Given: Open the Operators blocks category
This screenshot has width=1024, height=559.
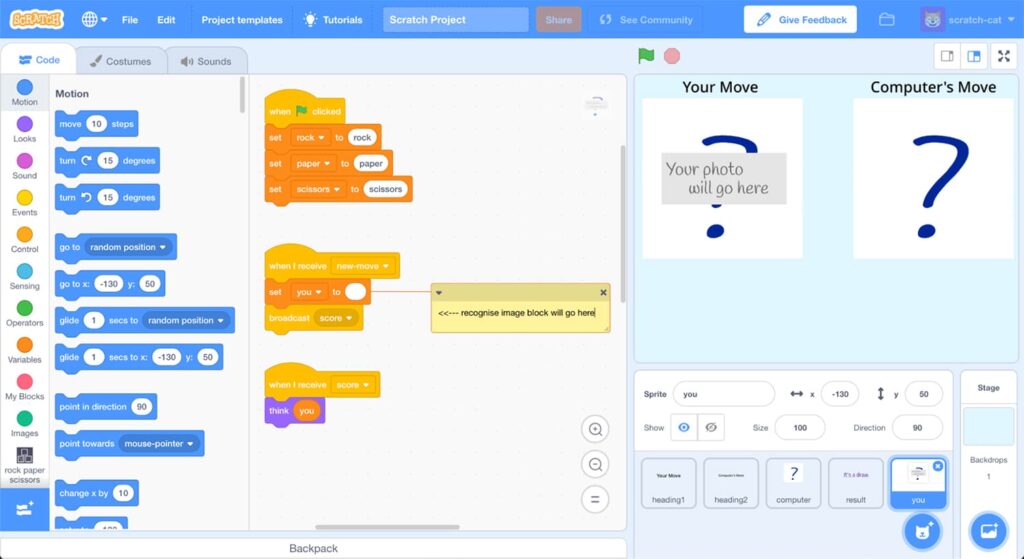Looking at the screenshot, I should tap(24, 313).
